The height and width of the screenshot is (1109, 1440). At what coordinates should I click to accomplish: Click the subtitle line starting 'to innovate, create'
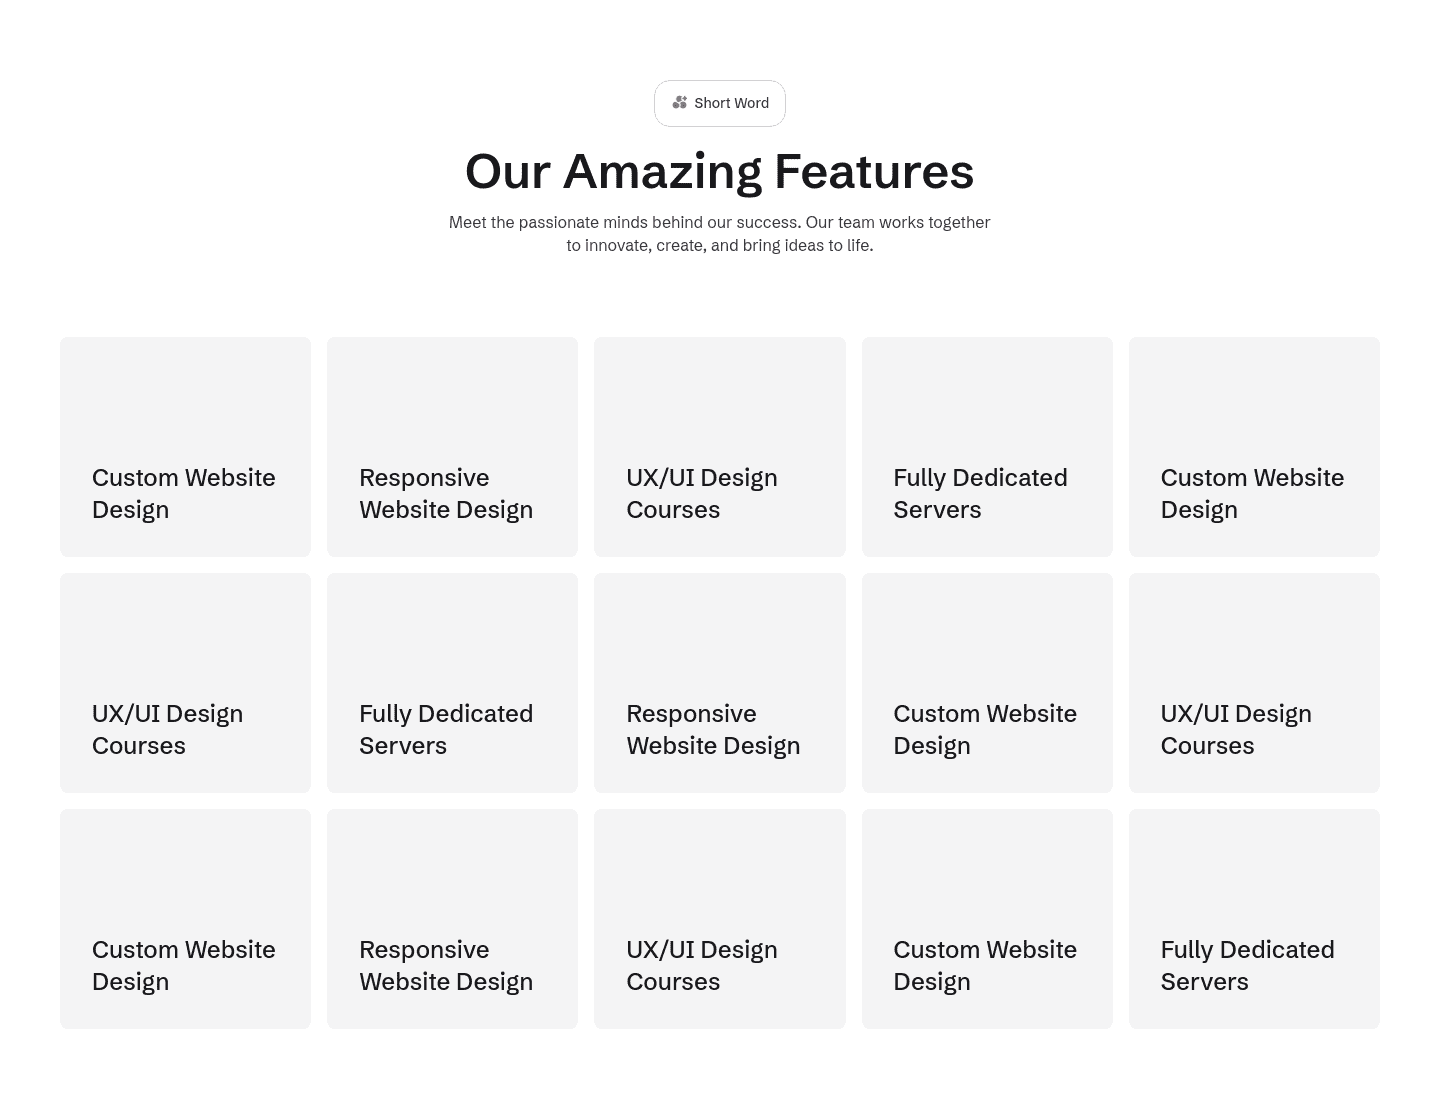(719, 245)
